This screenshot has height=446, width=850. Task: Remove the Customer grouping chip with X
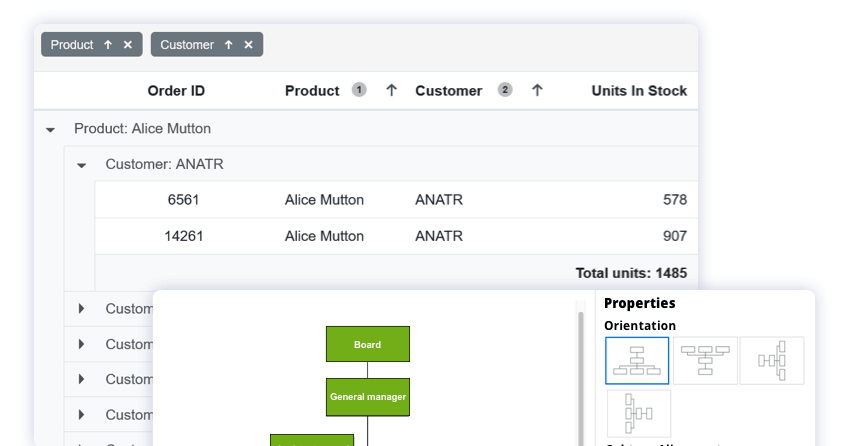[x=249, y=45]
